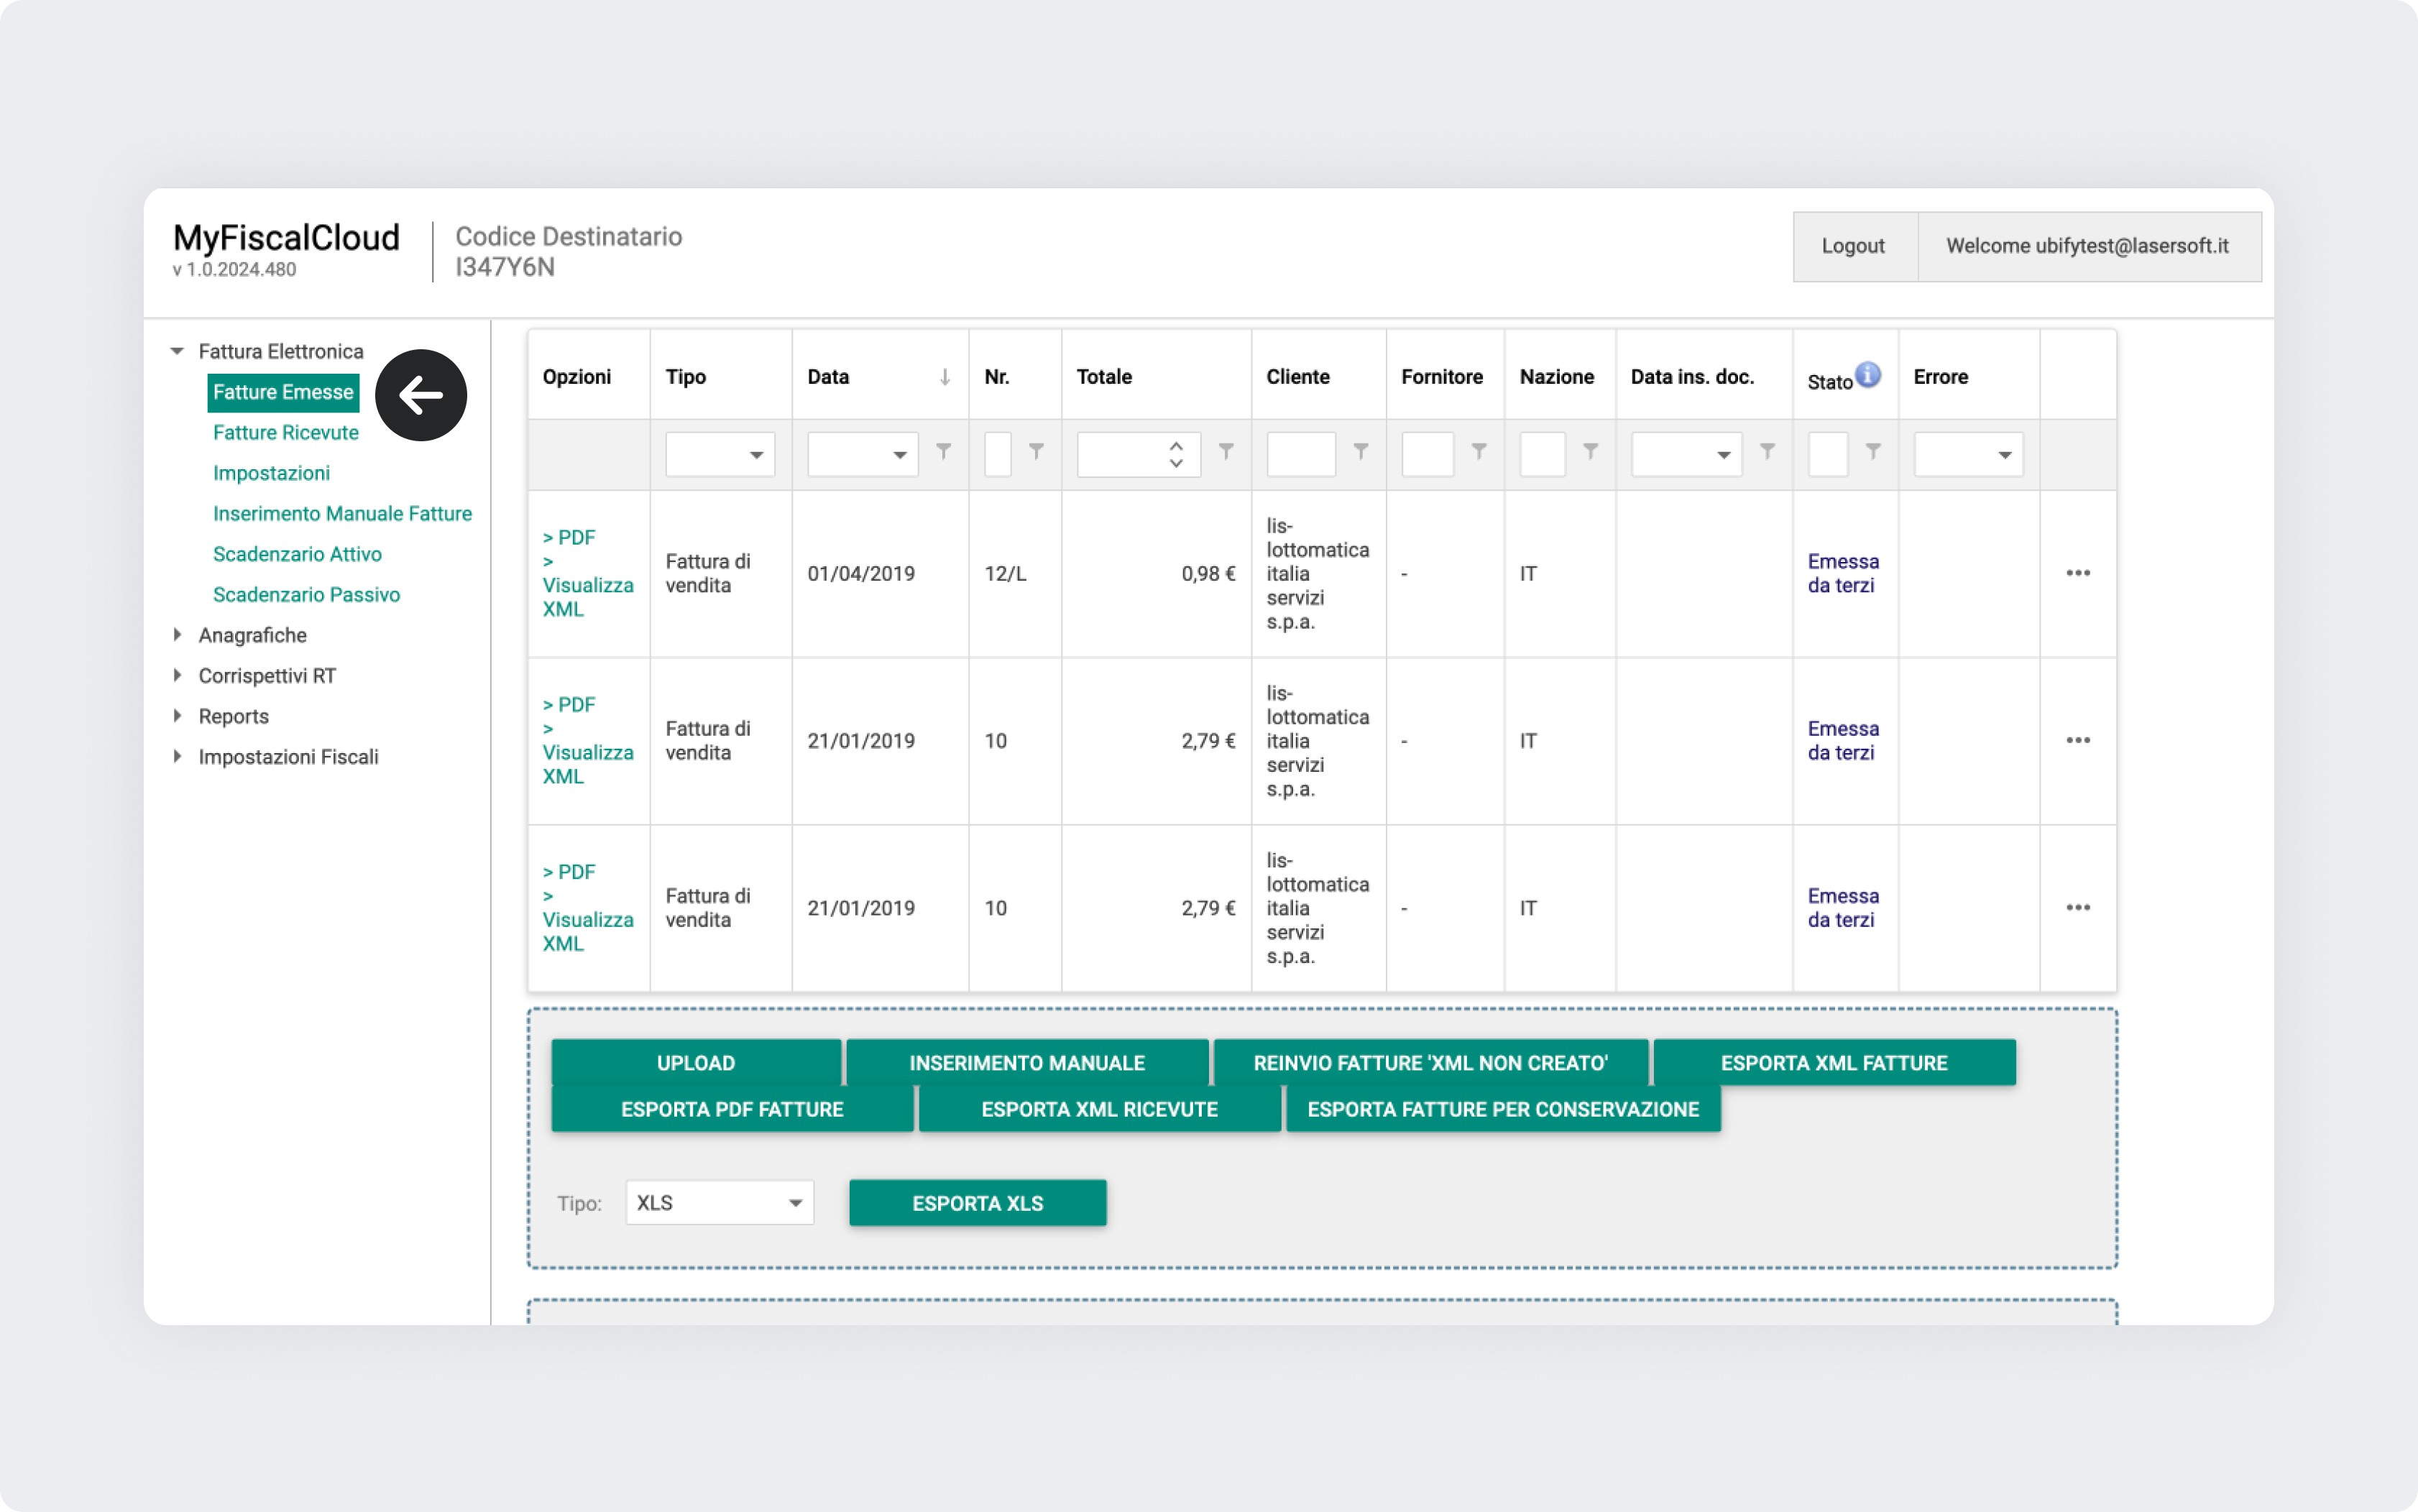Increase the Totale filter value stepper
The image size is (2418, 1512).
pyautogui.click(x=1176, y=446)
